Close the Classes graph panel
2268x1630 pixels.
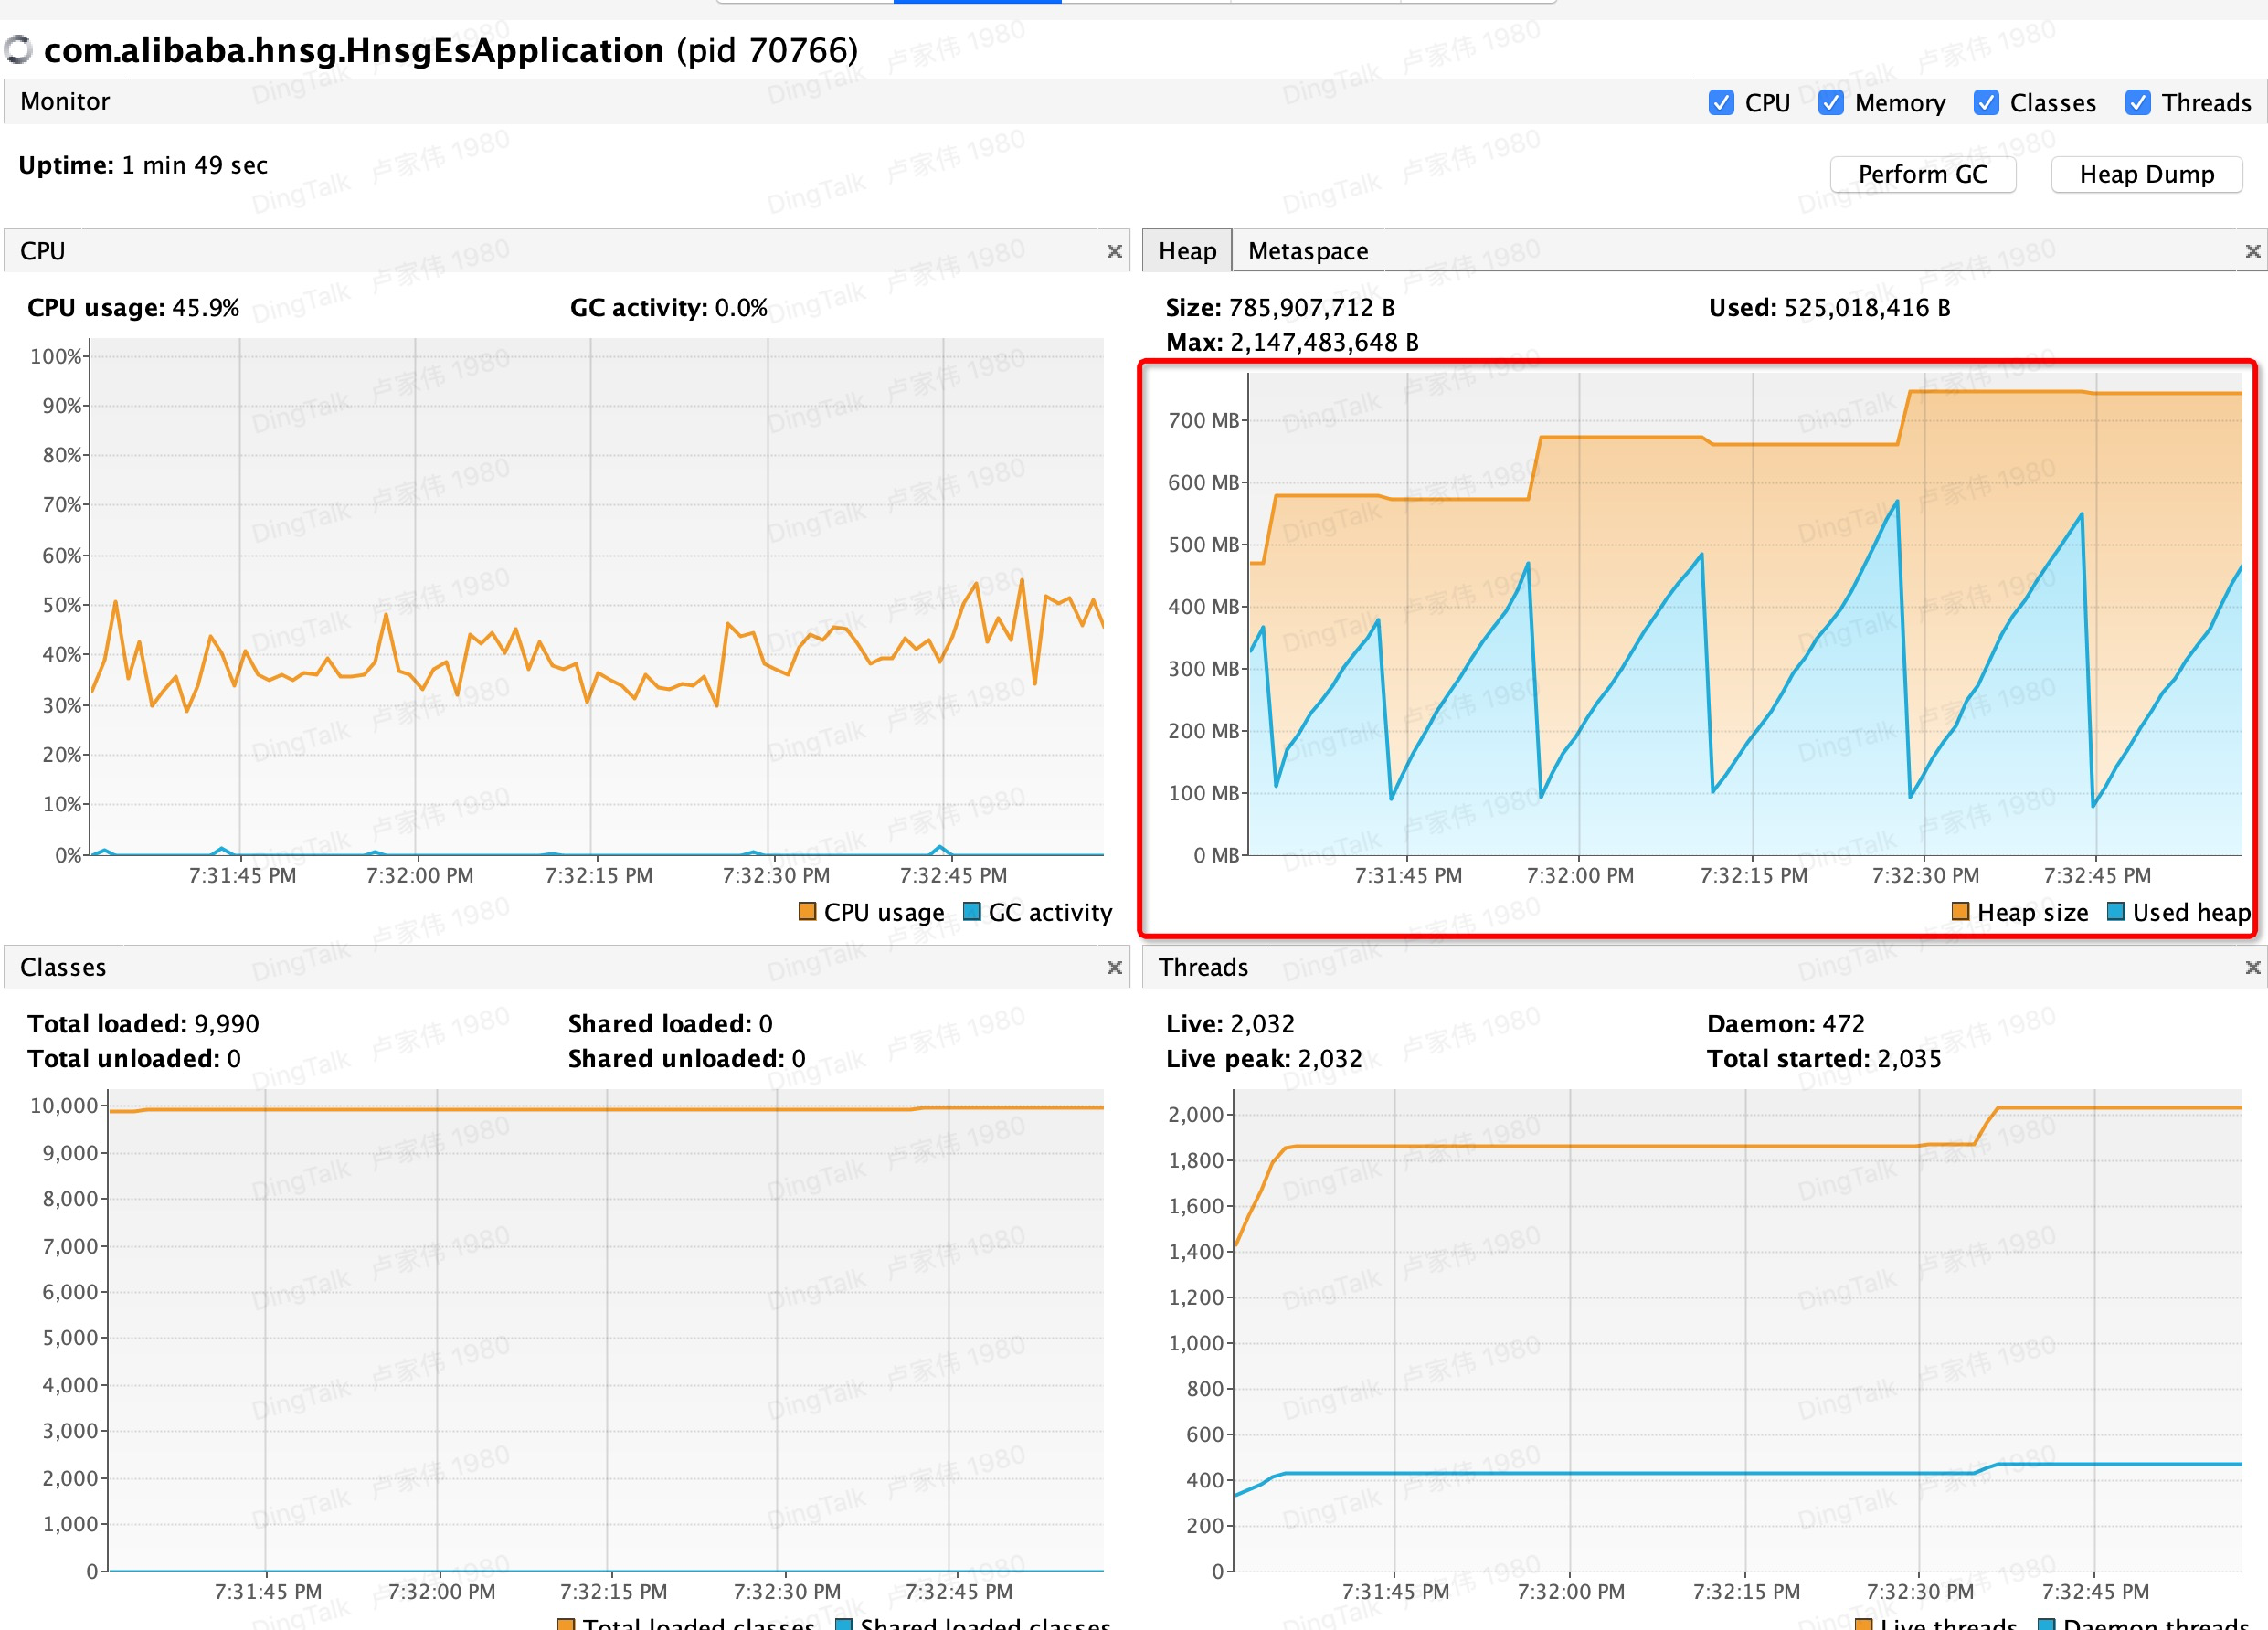pos(1114,967)
